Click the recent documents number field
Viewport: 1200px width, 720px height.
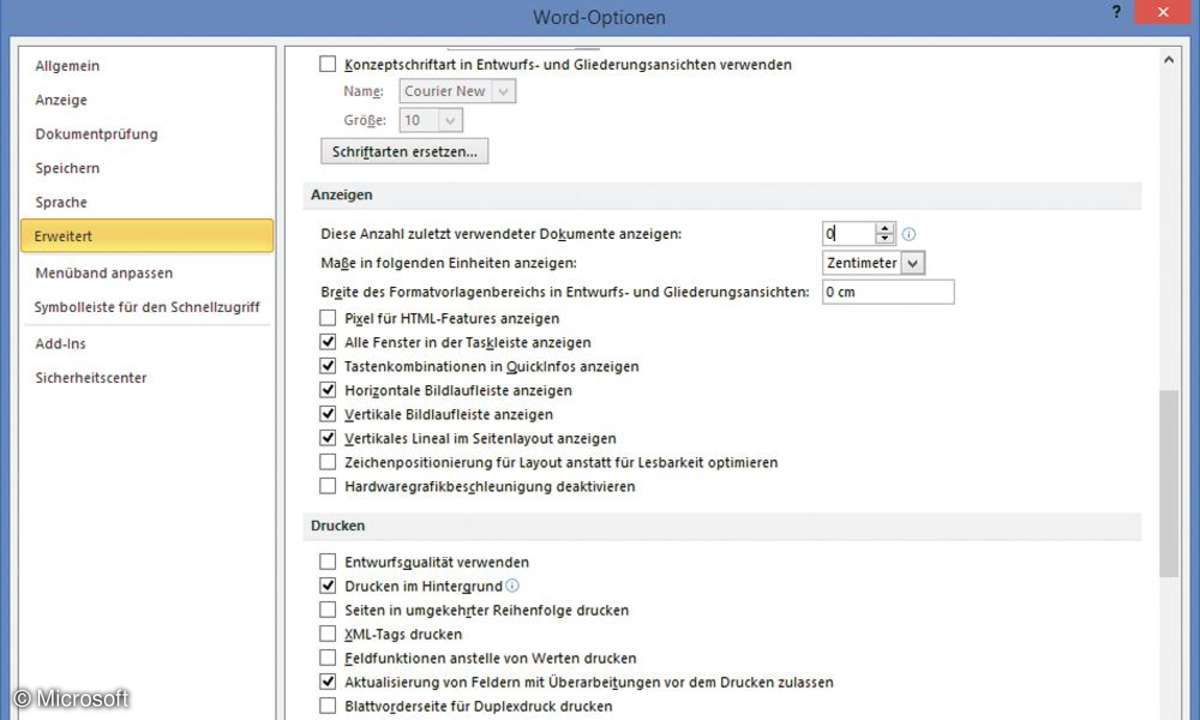click(x=849, y=234)
